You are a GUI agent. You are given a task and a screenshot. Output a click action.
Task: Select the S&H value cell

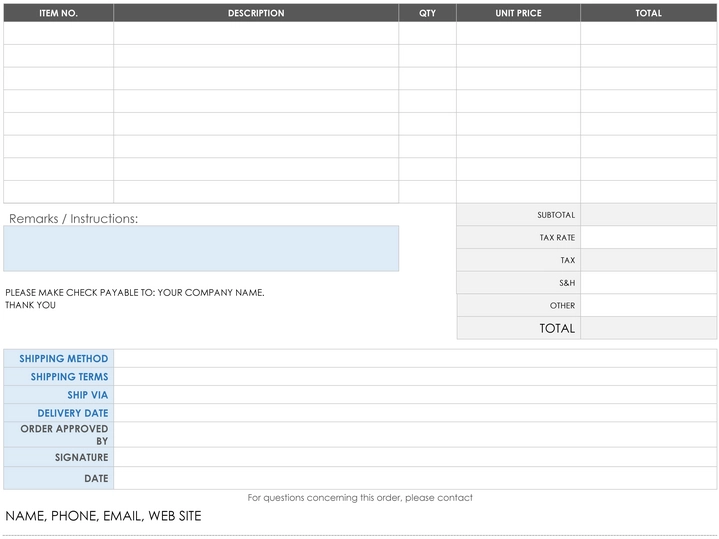coord(648,283)
